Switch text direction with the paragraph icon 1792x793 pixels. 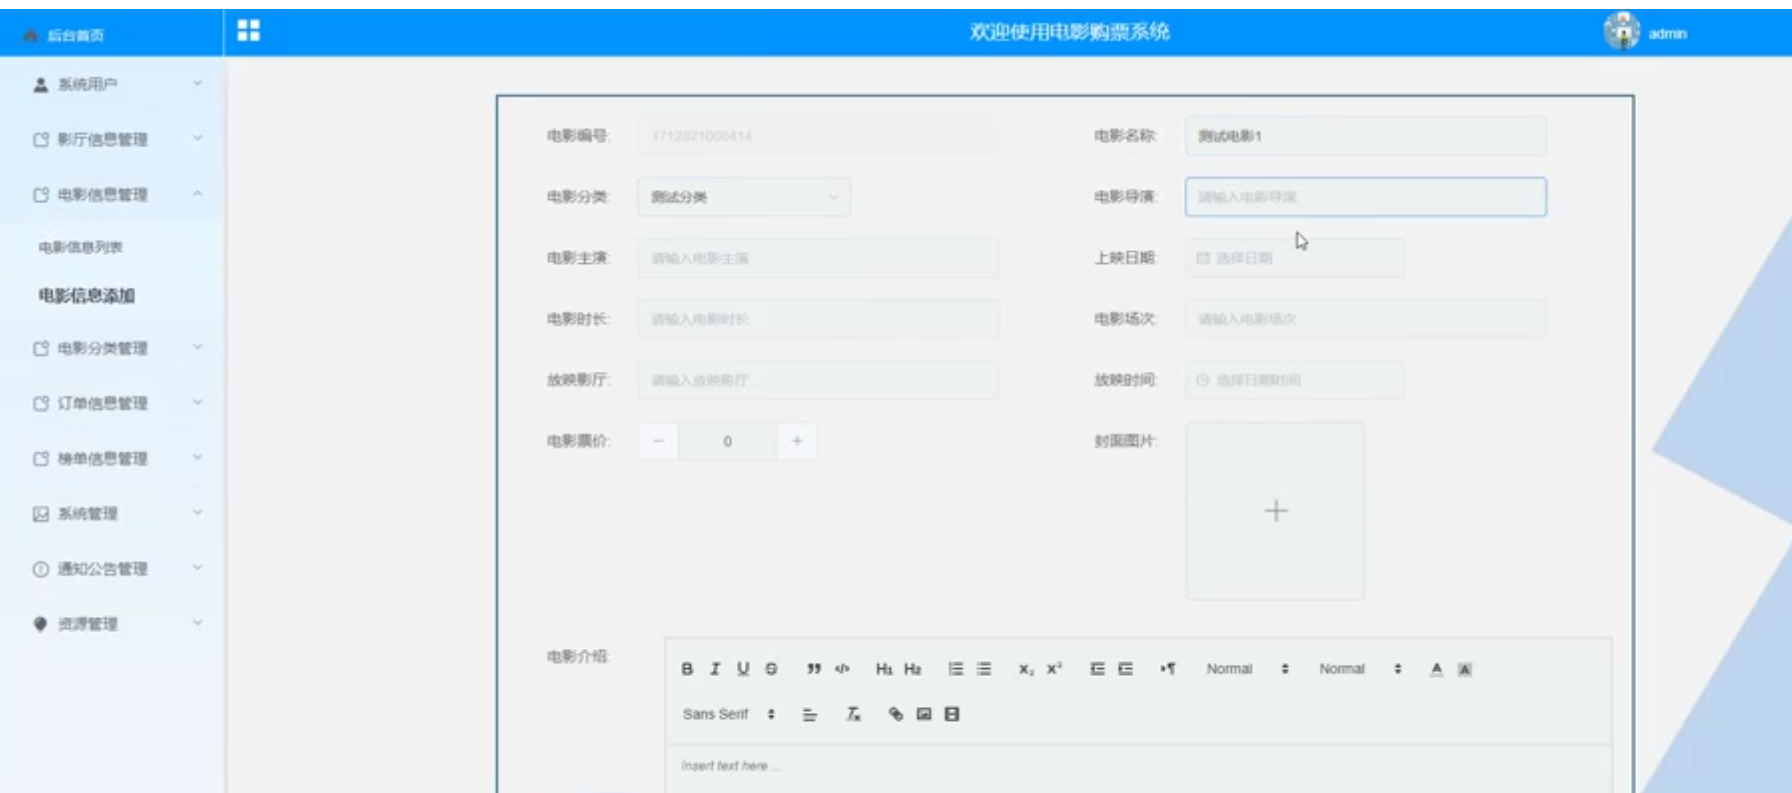(1168, 669)
